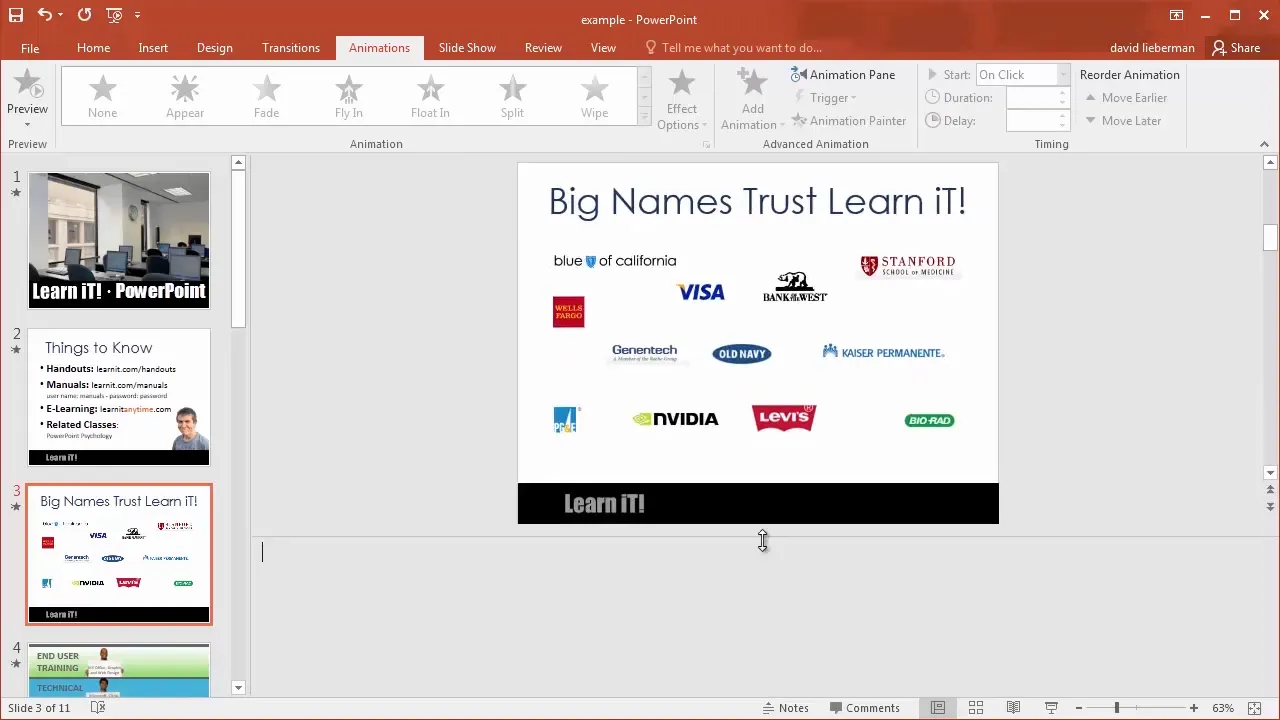Viewport: 1280px width, 720px height.
Task: Switch to the Home tab
Action: (93, 48)
